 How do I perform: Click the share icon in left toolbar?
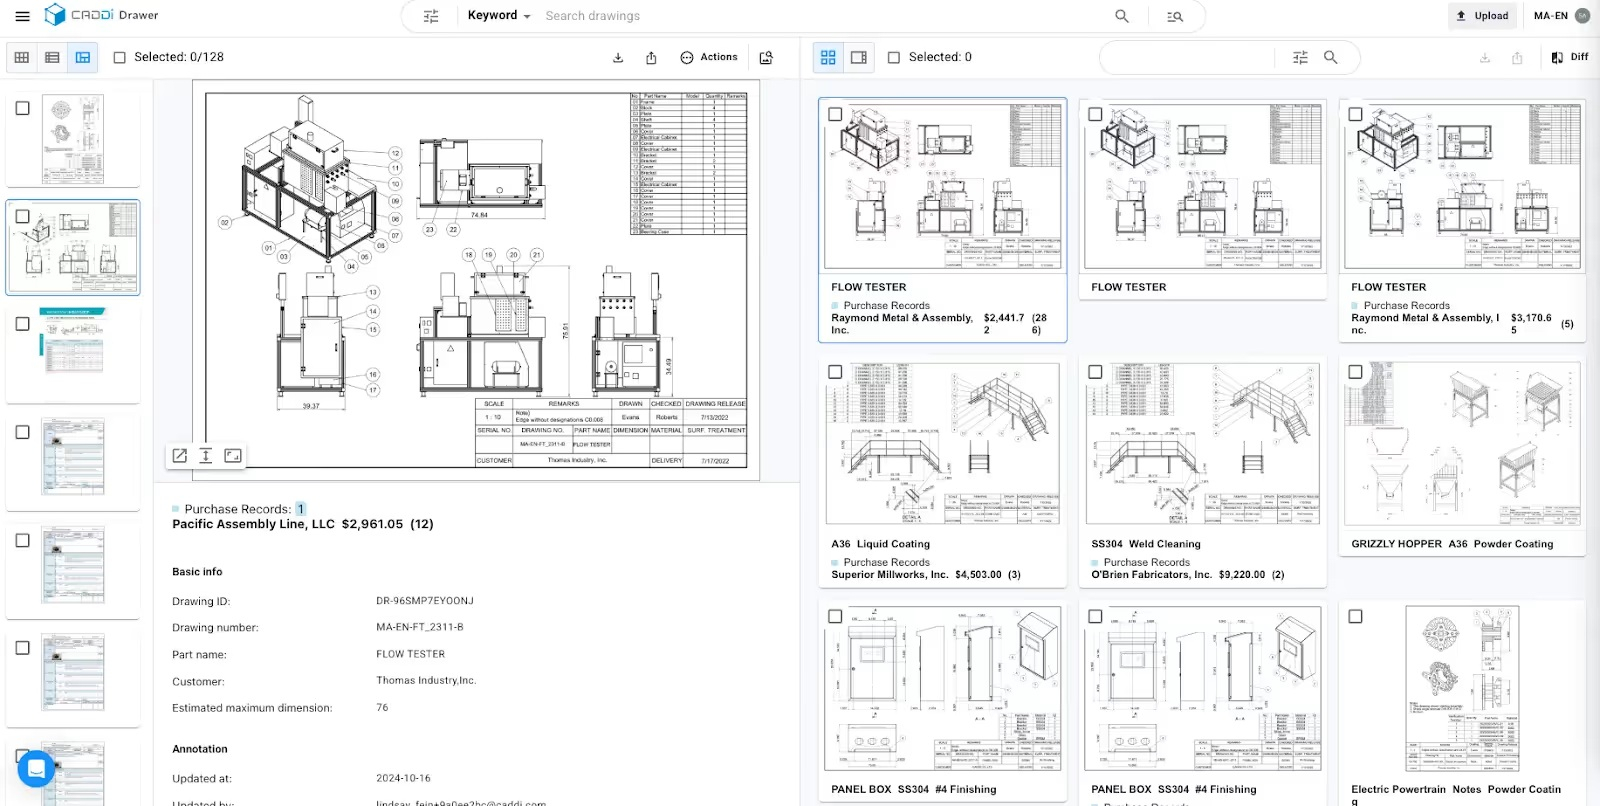651,58
